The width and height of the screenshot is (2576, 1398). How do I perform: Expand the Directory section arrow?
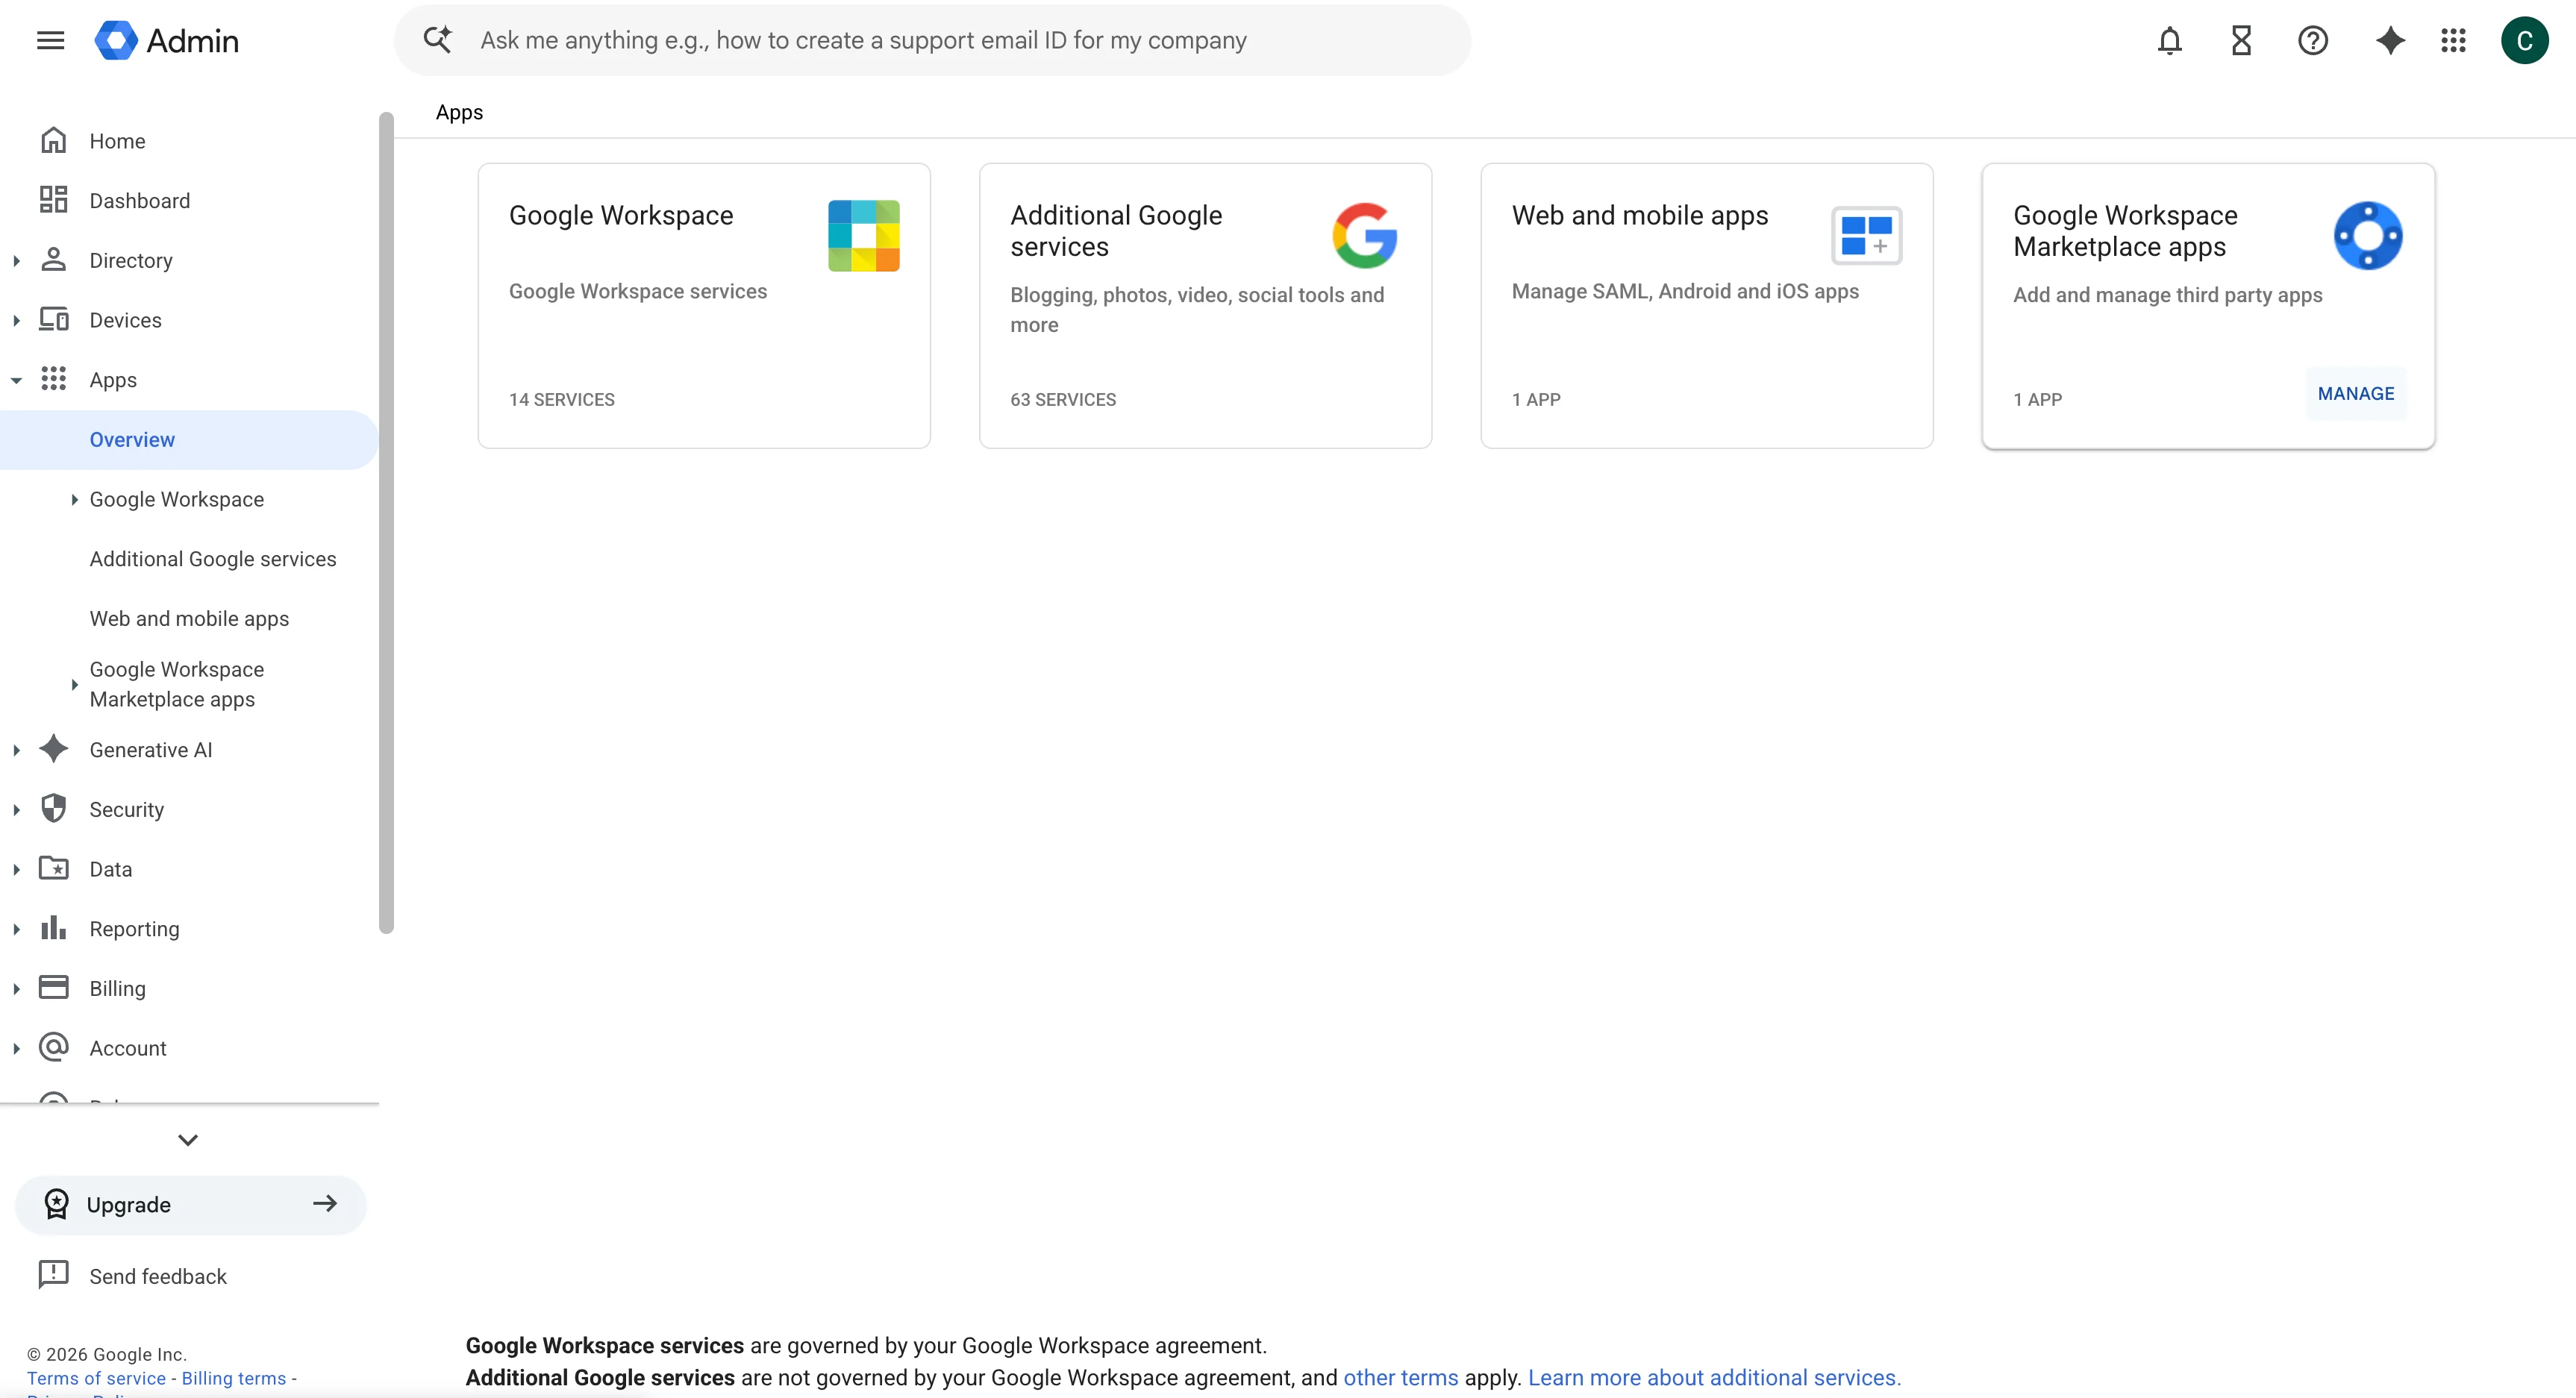pos(16,261)
